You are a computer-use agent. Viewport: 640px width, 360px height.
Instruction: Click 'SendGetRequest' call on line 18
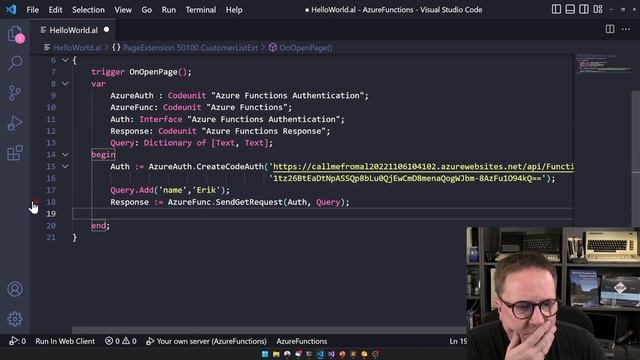249,202
